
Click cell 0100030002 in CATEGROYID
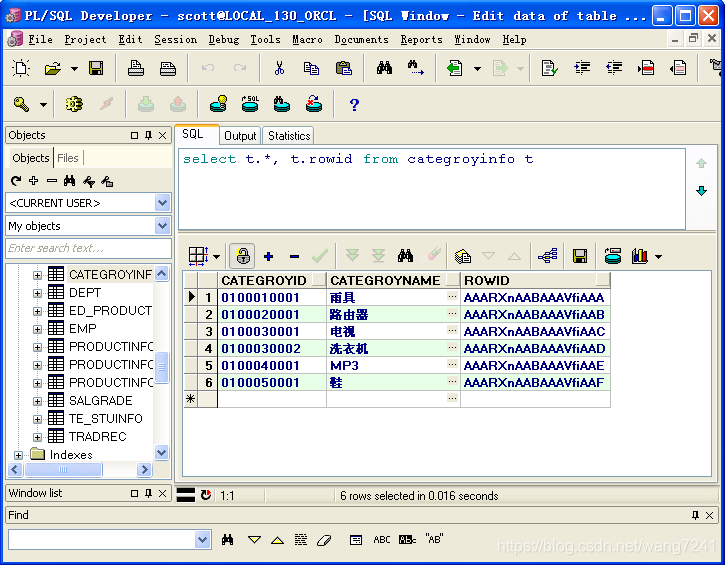click(x=271, y=349)
